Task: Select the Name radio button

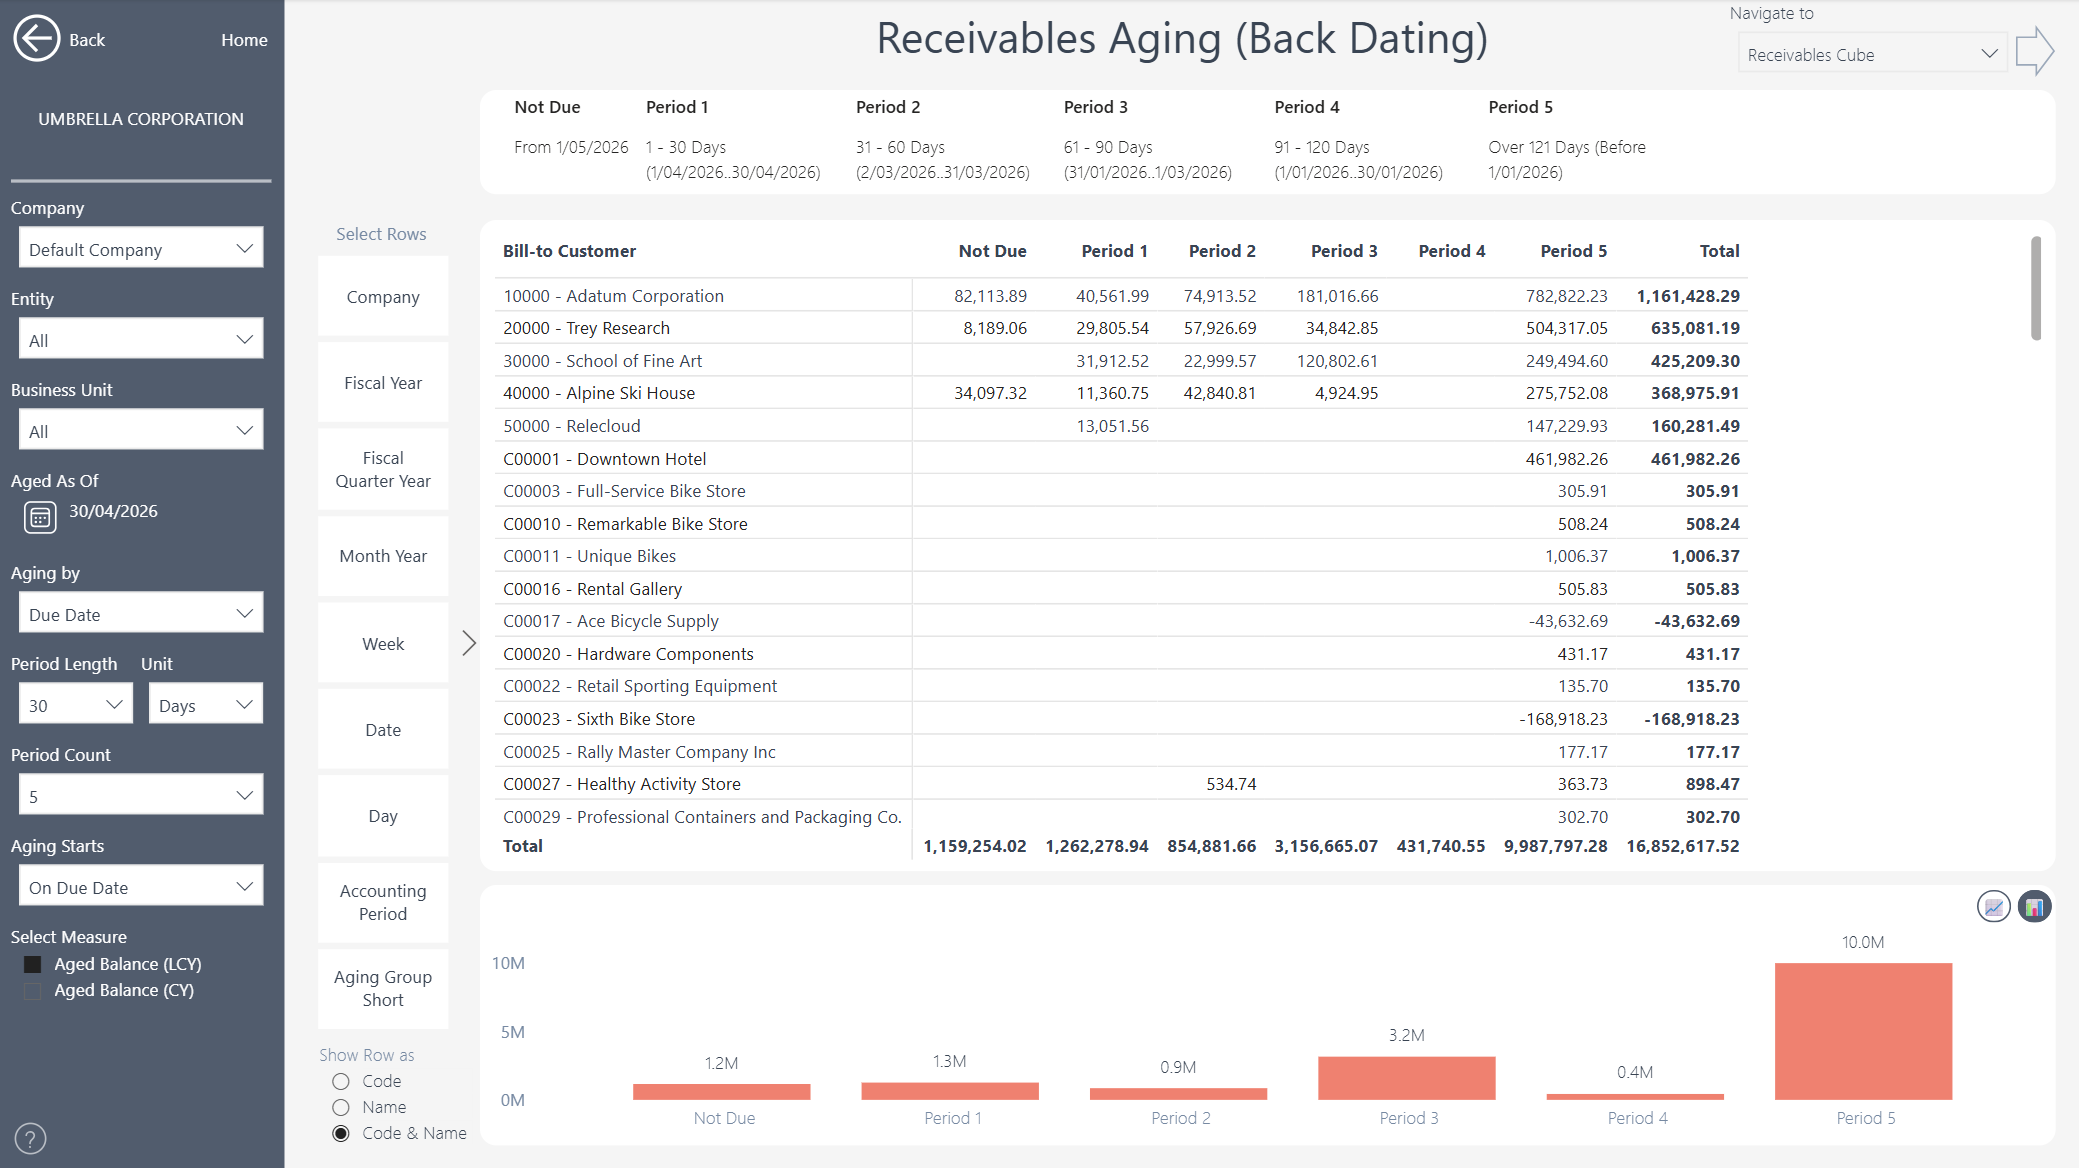Action: click(341, 1107)
